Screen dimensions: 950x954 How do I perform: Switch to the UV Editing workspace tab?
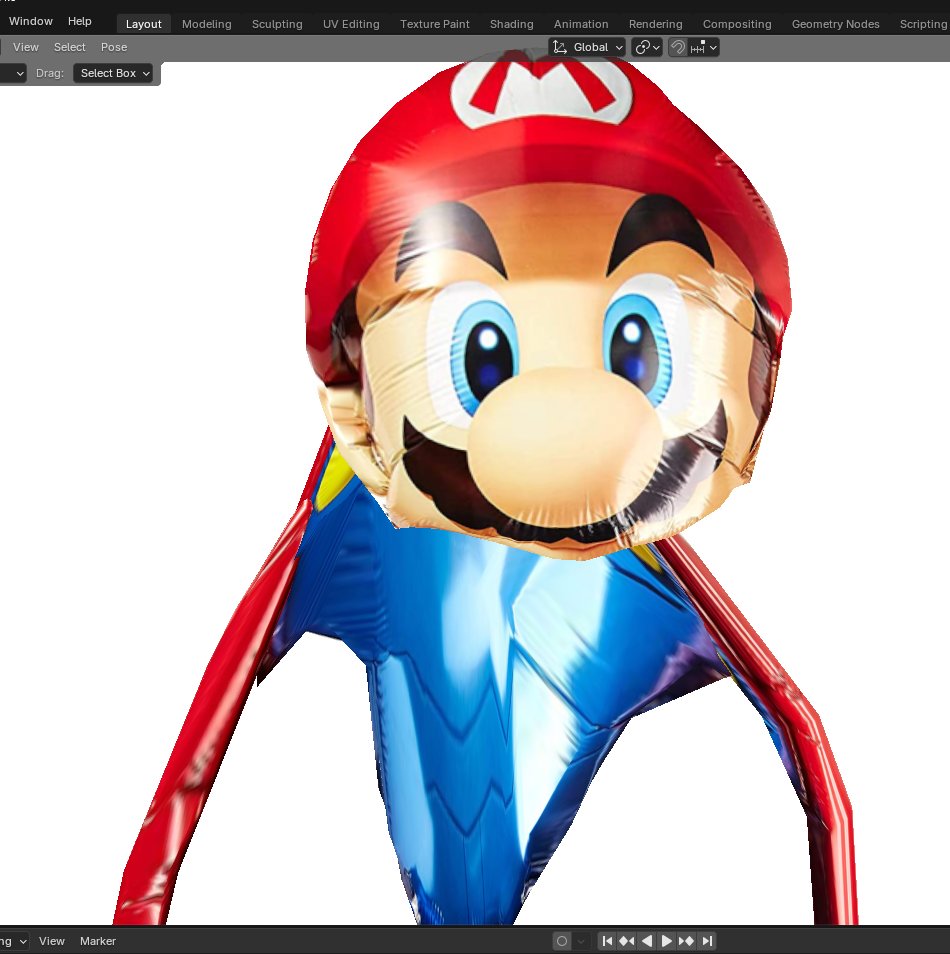click(x=351, y=24)
